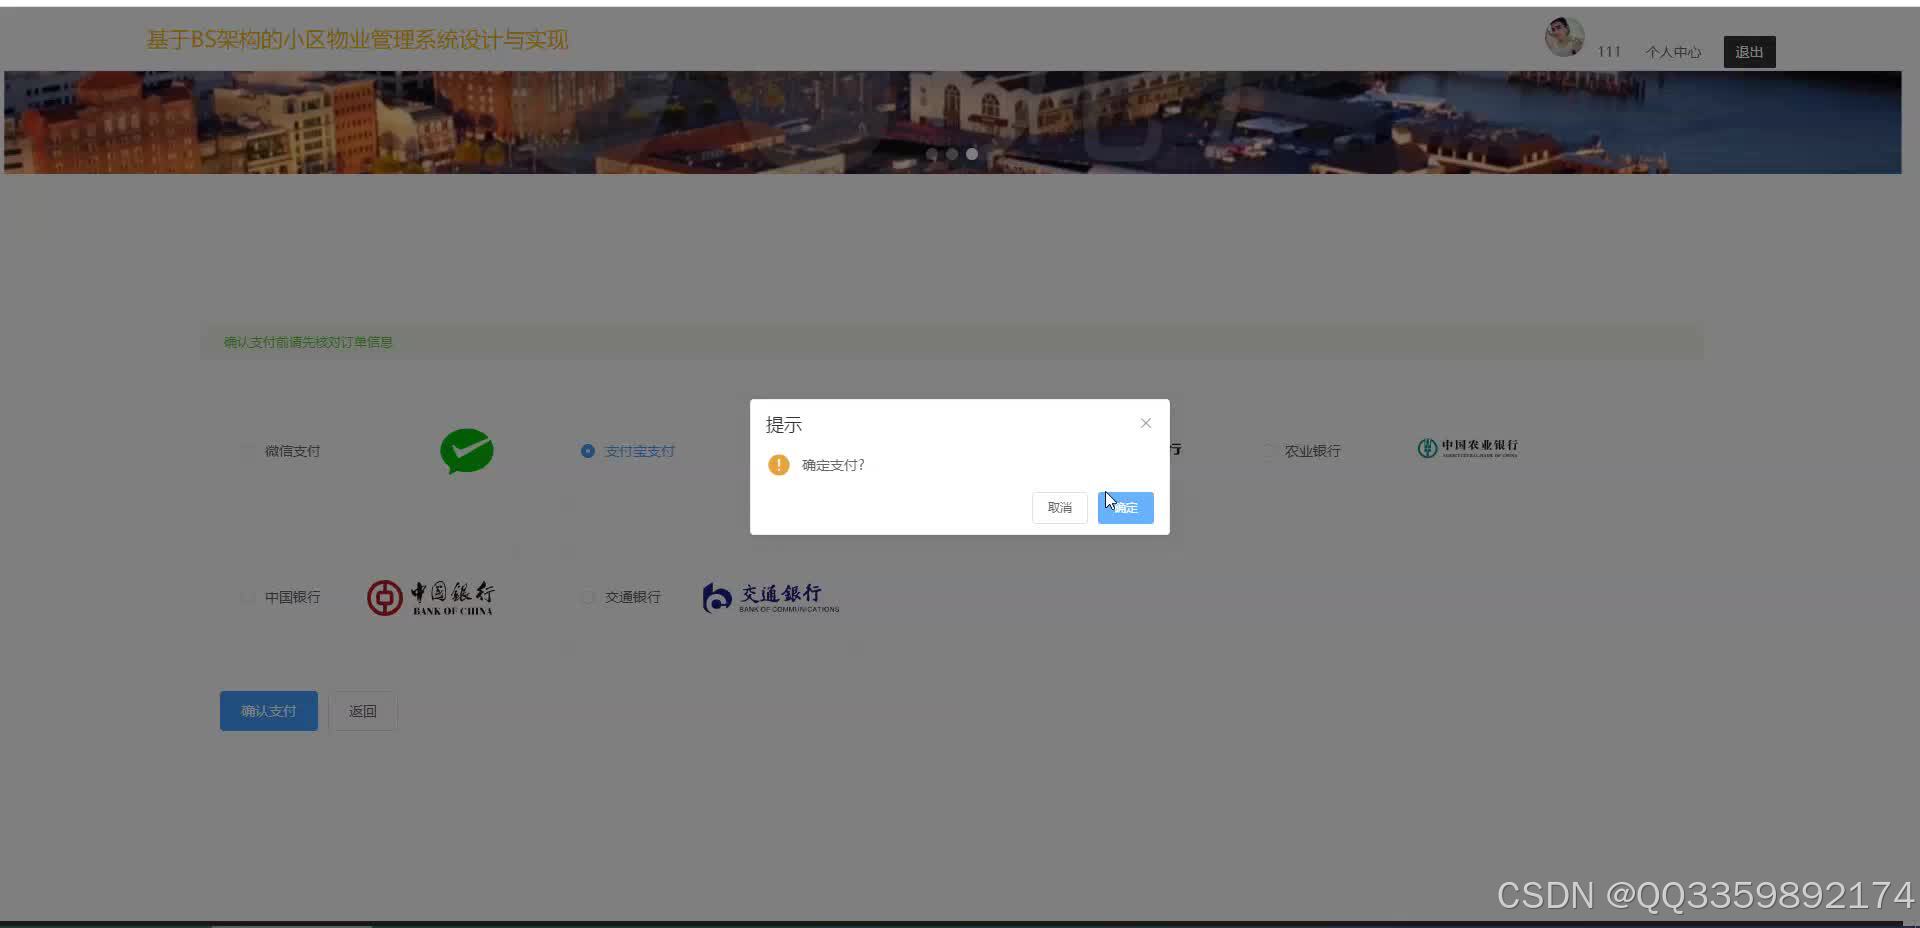The height and width of the screenshot is (928, 1920).
Task: Cancel the payment prompt with 取消
Action: point(1059,507)
